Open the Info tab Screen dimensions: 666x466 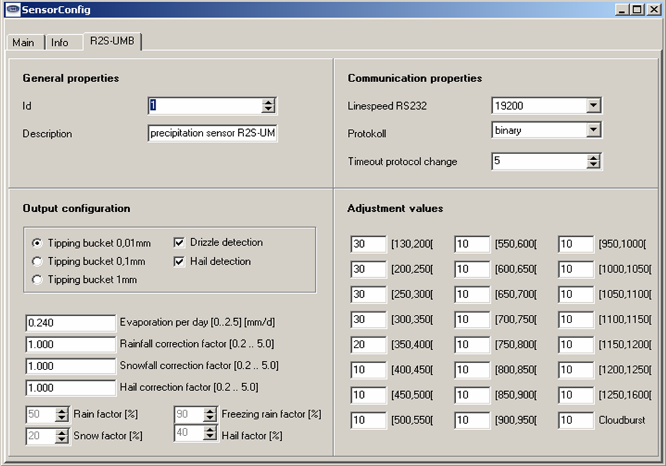[60, 43]
